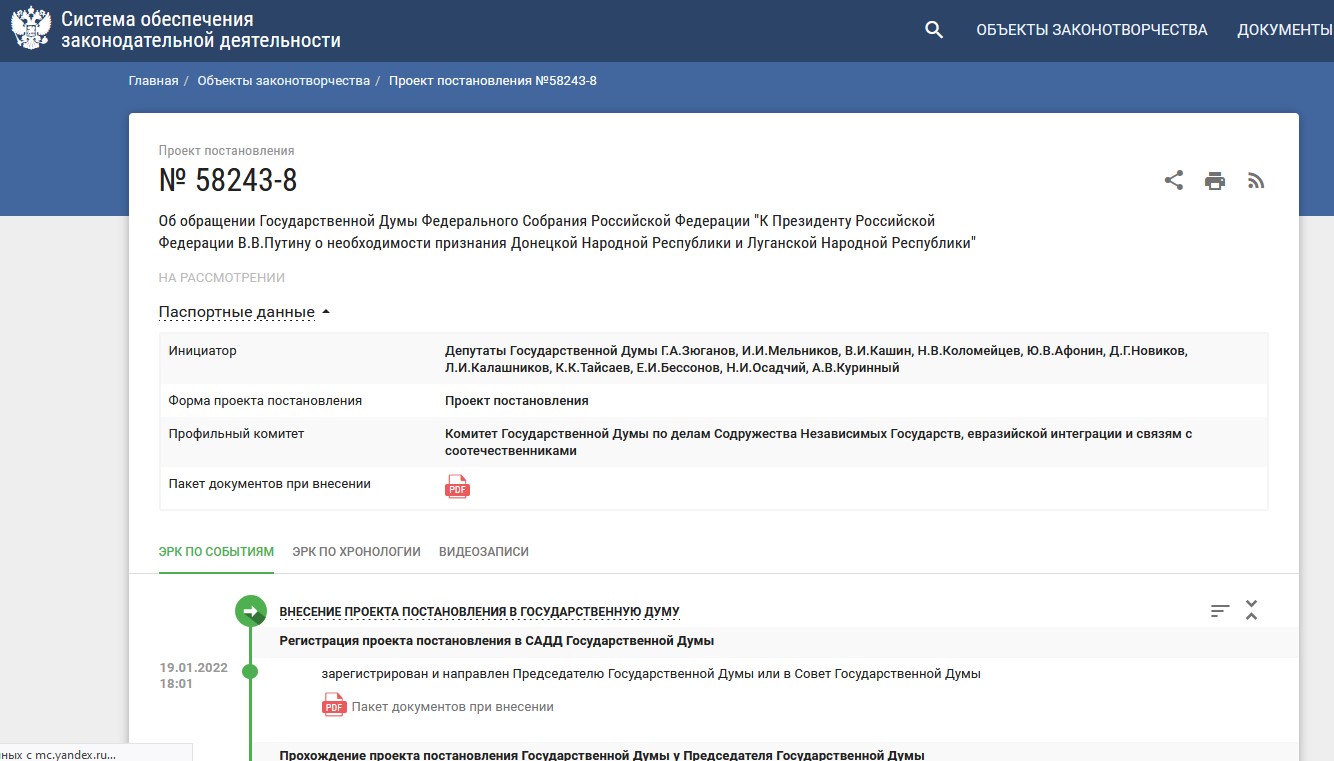Viewport: 1334px width, 761px height.
Task: Click the зарегистрирован и направлен Председателю text
Action: click(651, 673)
